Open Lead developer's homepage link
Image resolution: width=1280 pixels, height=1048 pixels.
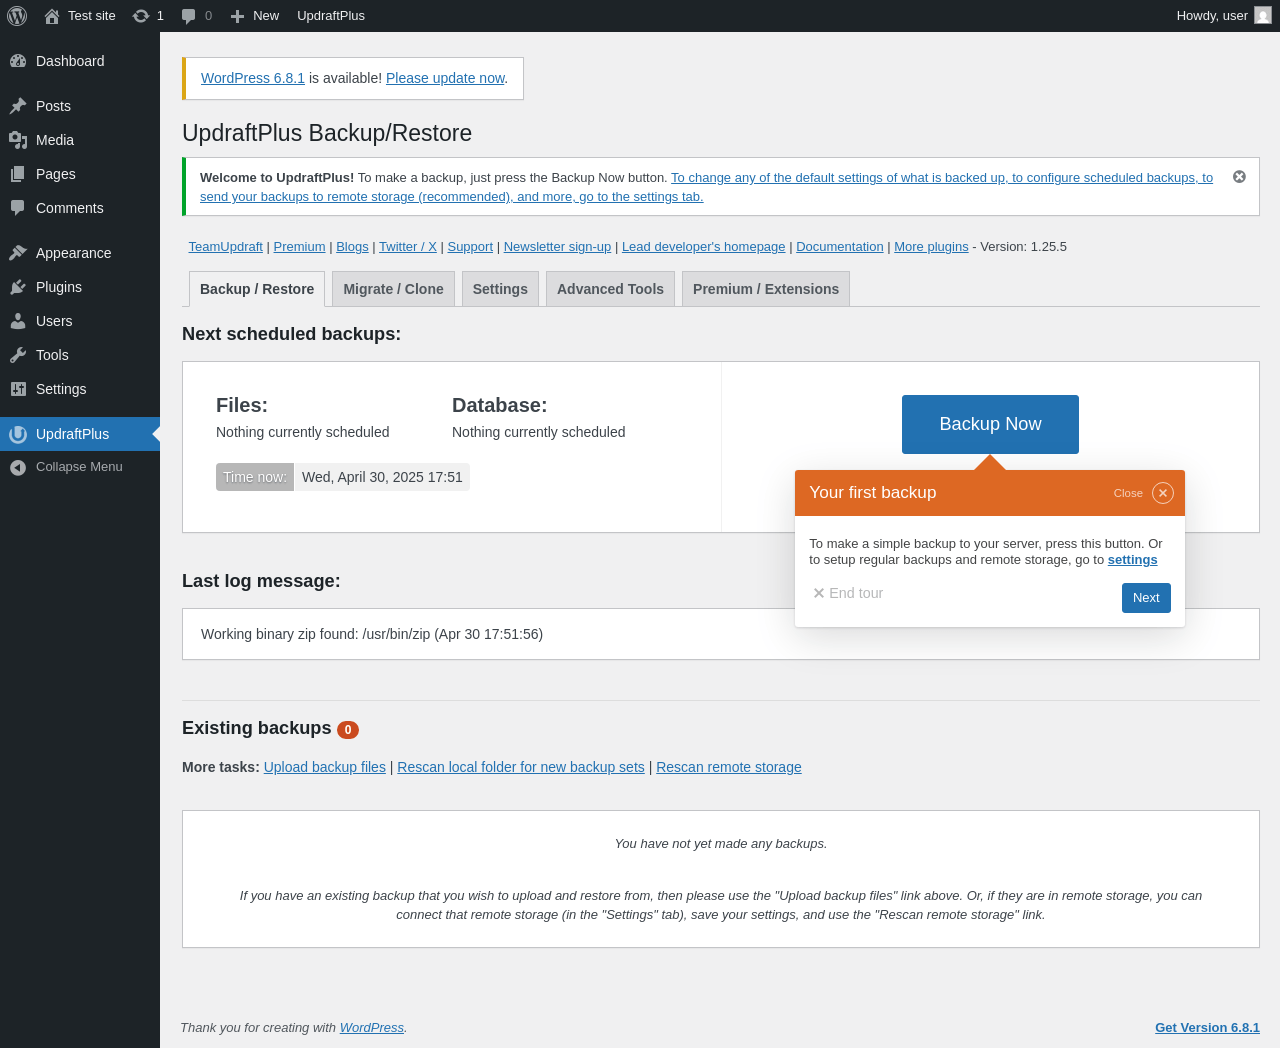[704, 247]
